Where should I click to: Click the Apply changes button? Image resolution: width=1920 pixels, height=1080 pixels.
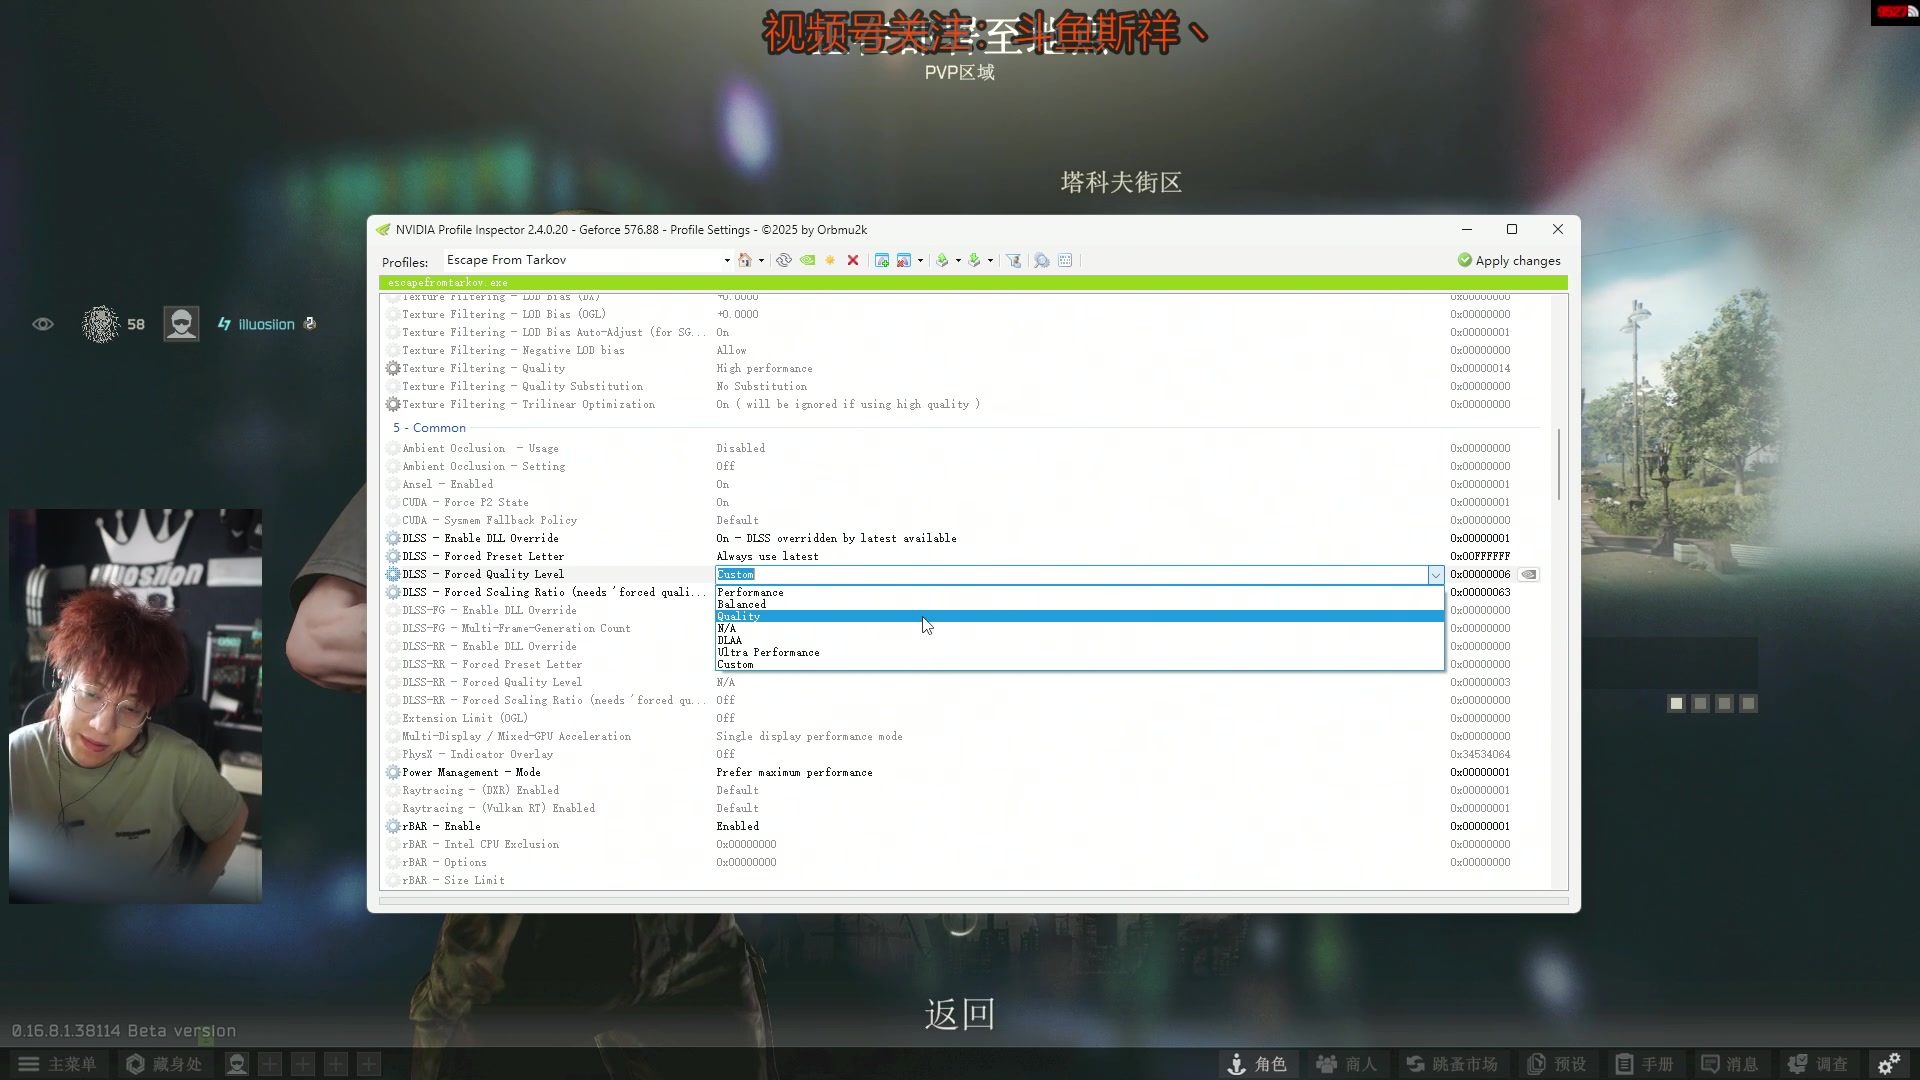(x=1509, y=260)
